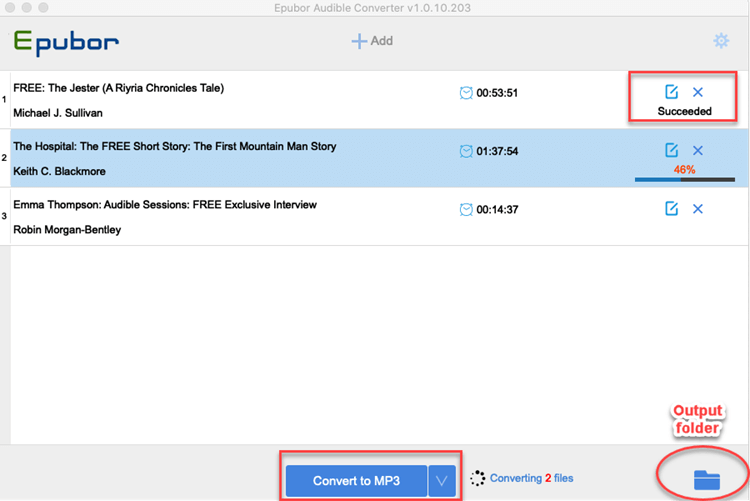Open settings via the gear icon
Viewport: 750px width, 501px height.
(x=721, y=41)
